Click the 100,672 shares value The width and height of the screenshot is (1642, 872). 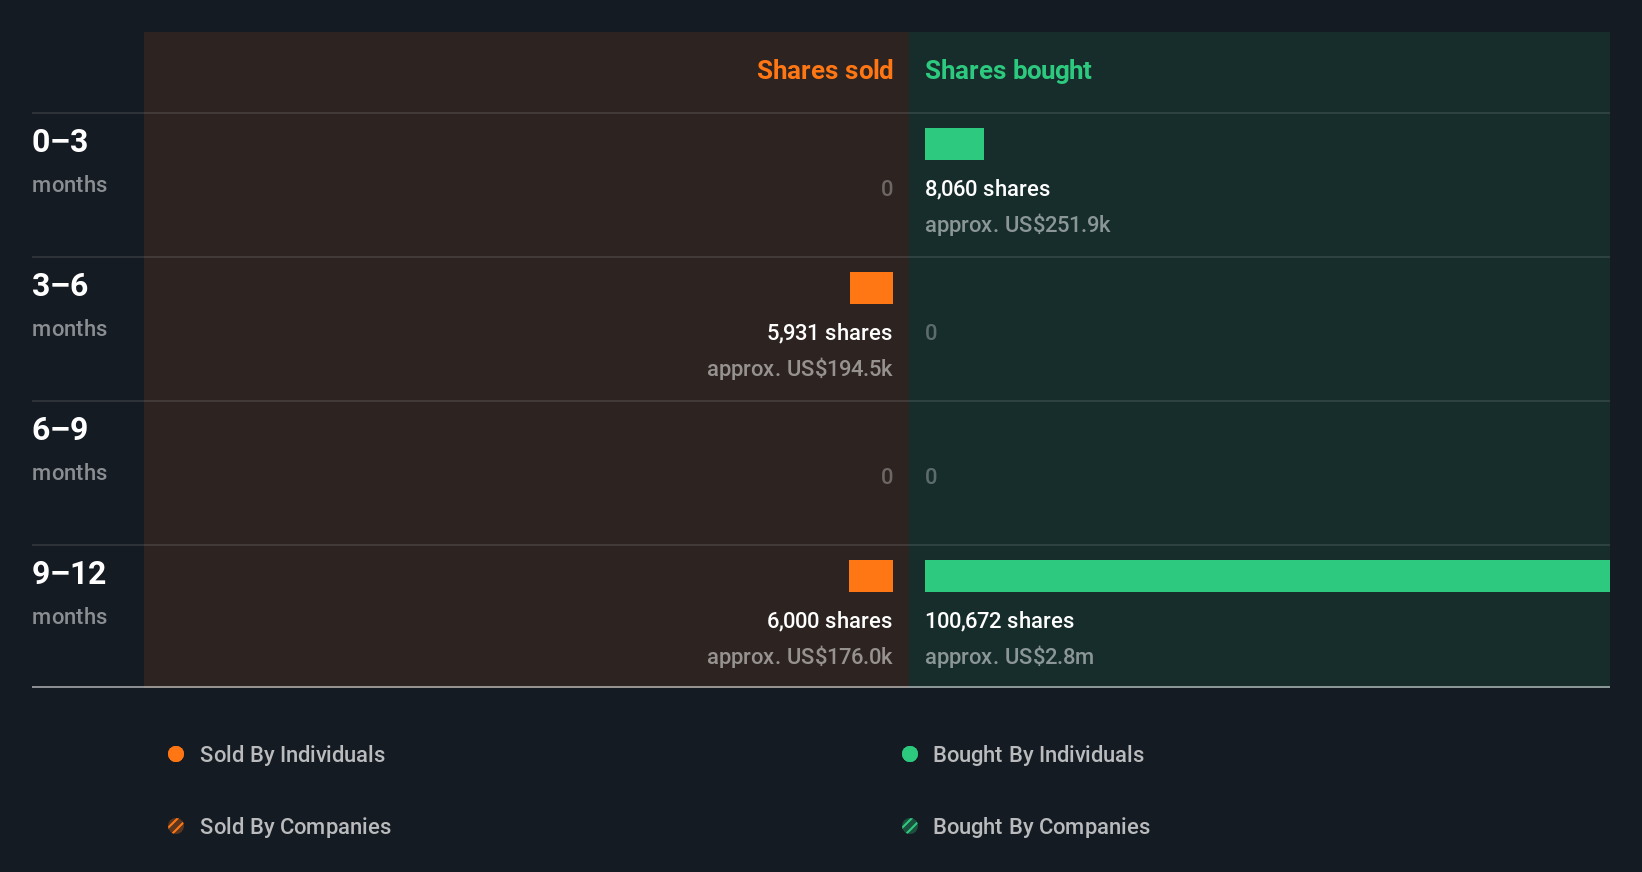pos(999,620)
